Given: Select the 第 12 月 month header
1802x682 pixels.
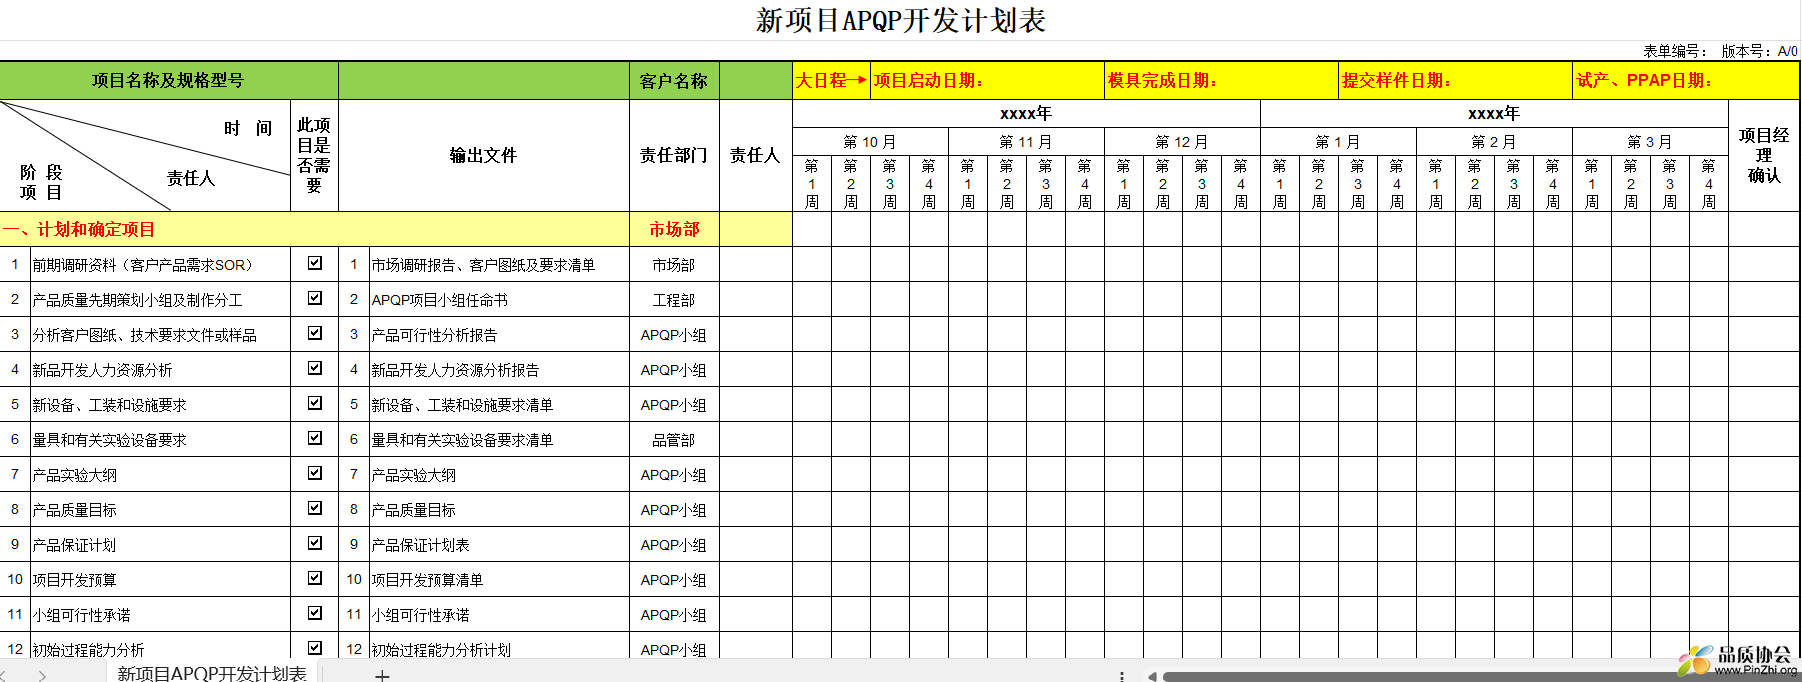Looking at the screenshot, I should (1182, 142).
